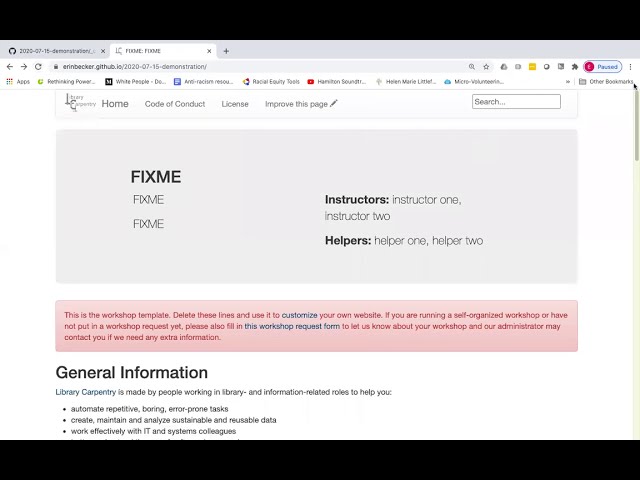Click the page vertical scrollbar thumb
The height and width of the screenshot is (480, 640).
(636, 127)
